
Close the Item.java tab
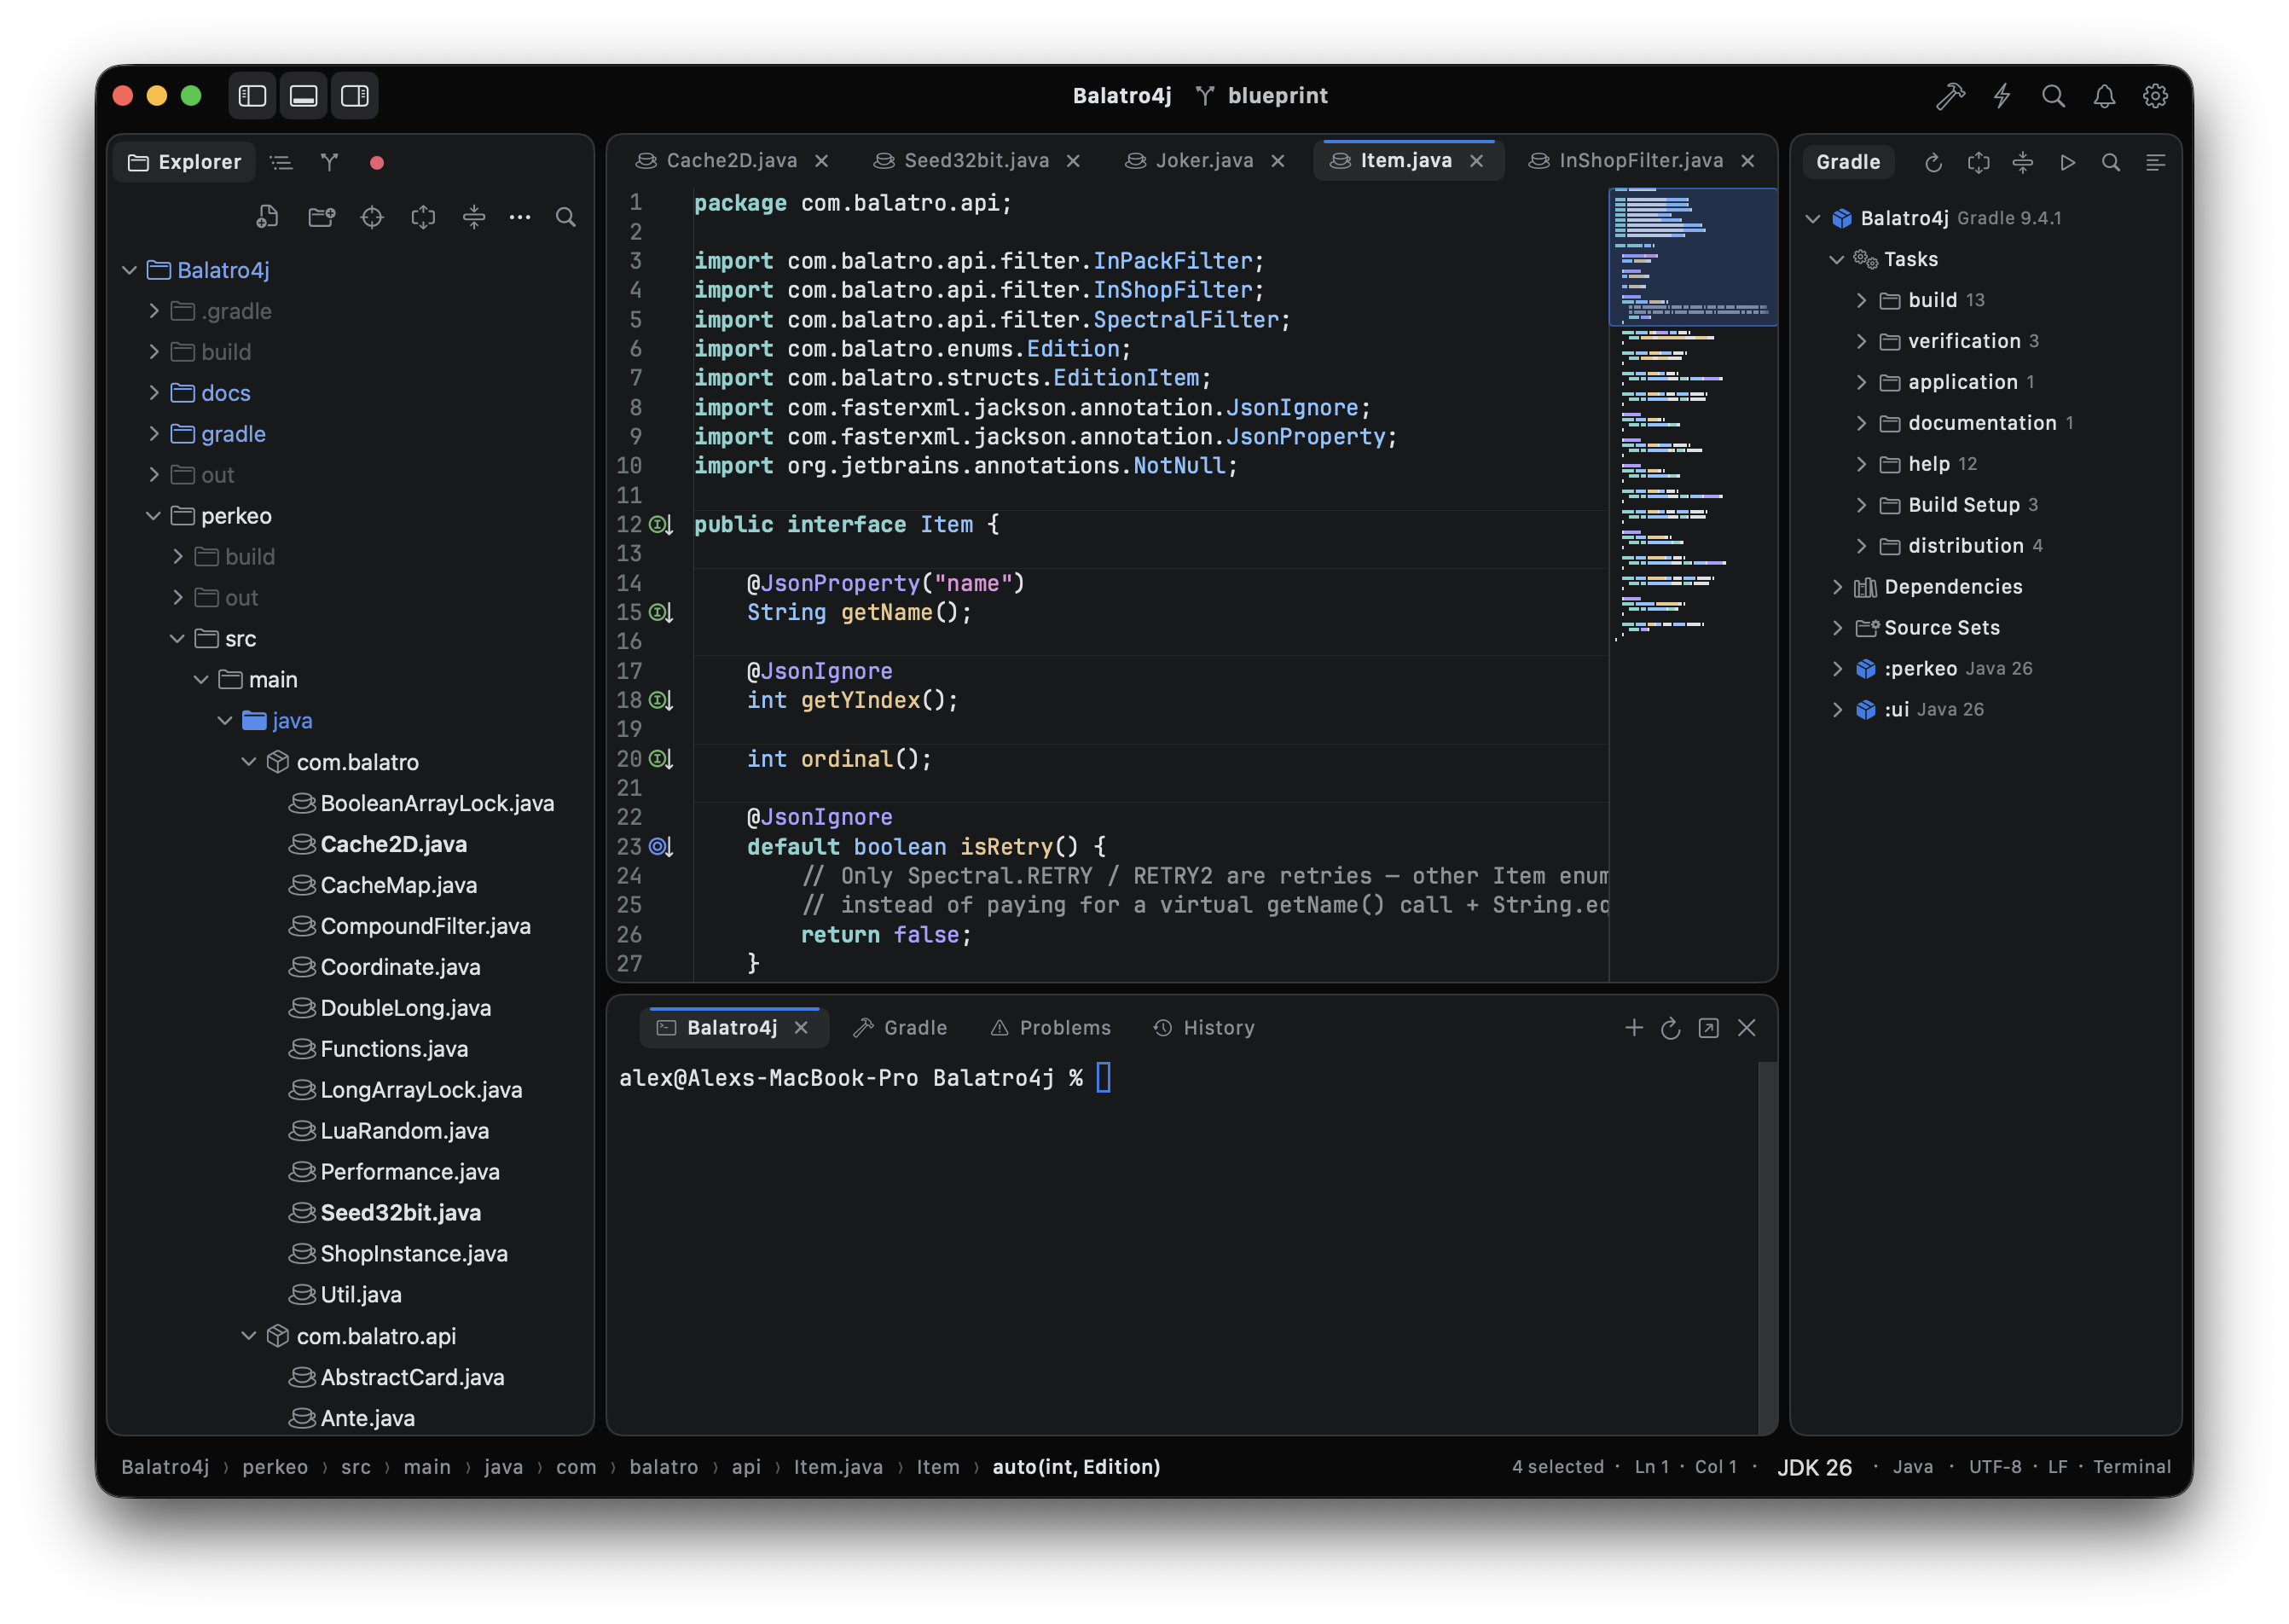1477,161
